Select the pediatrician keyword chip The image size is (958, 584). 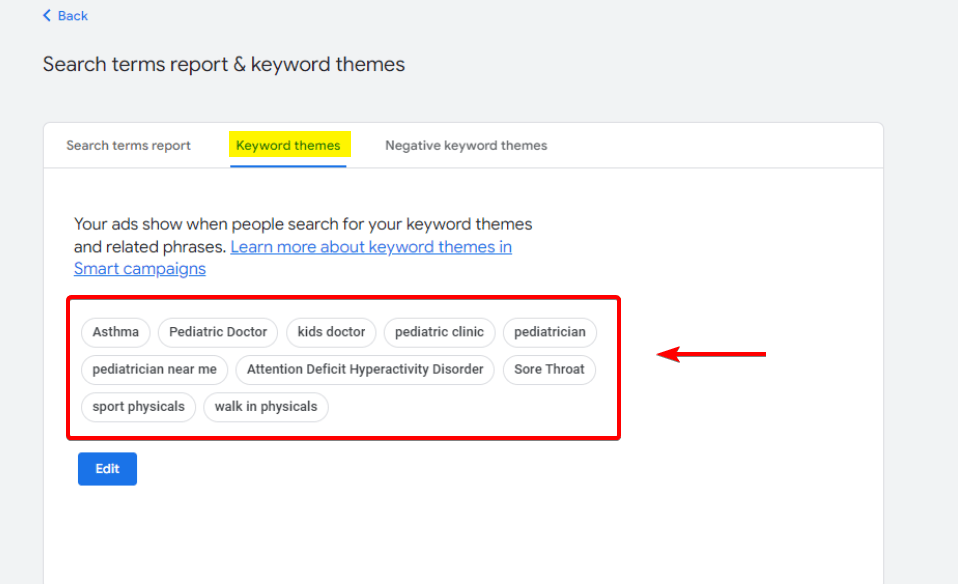[549, 332]
